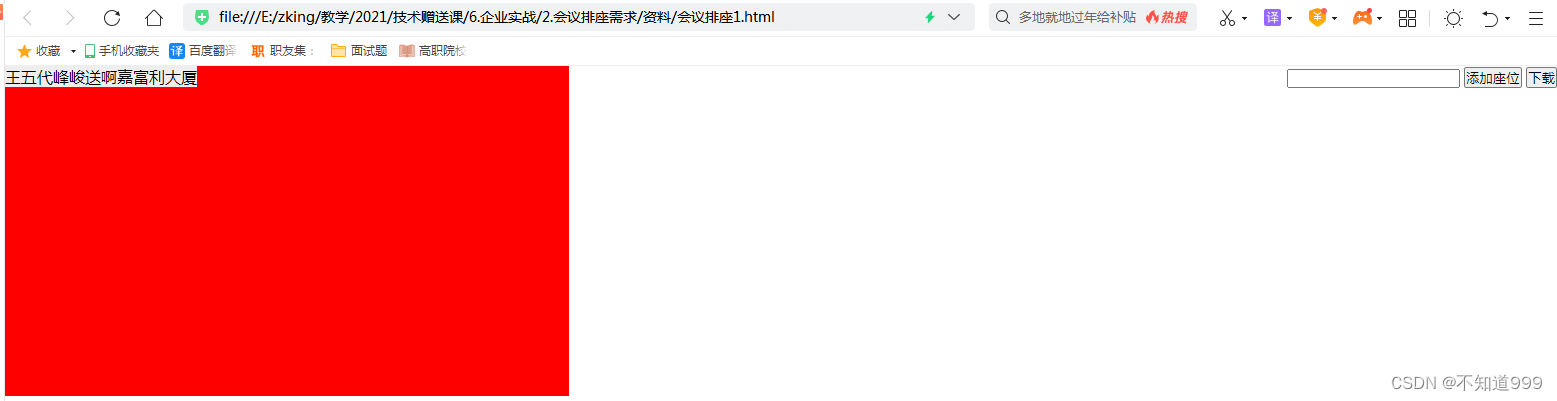Reload the page with refresh icon
The image size is (1557, 401).
point(112,18)
